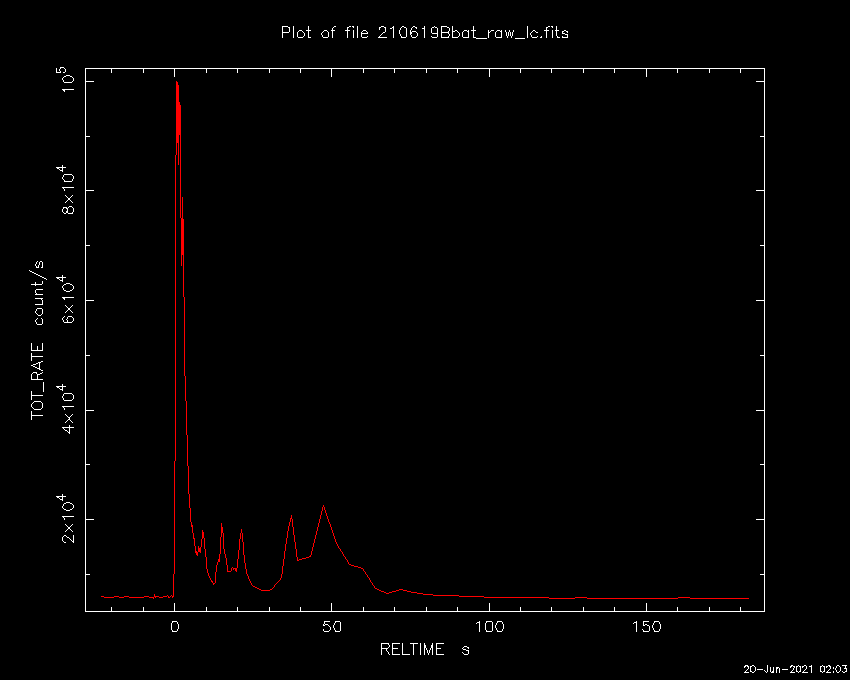
Task: Click the 'RELTIME s' x-axis label
Action: (x=424, y=650)
